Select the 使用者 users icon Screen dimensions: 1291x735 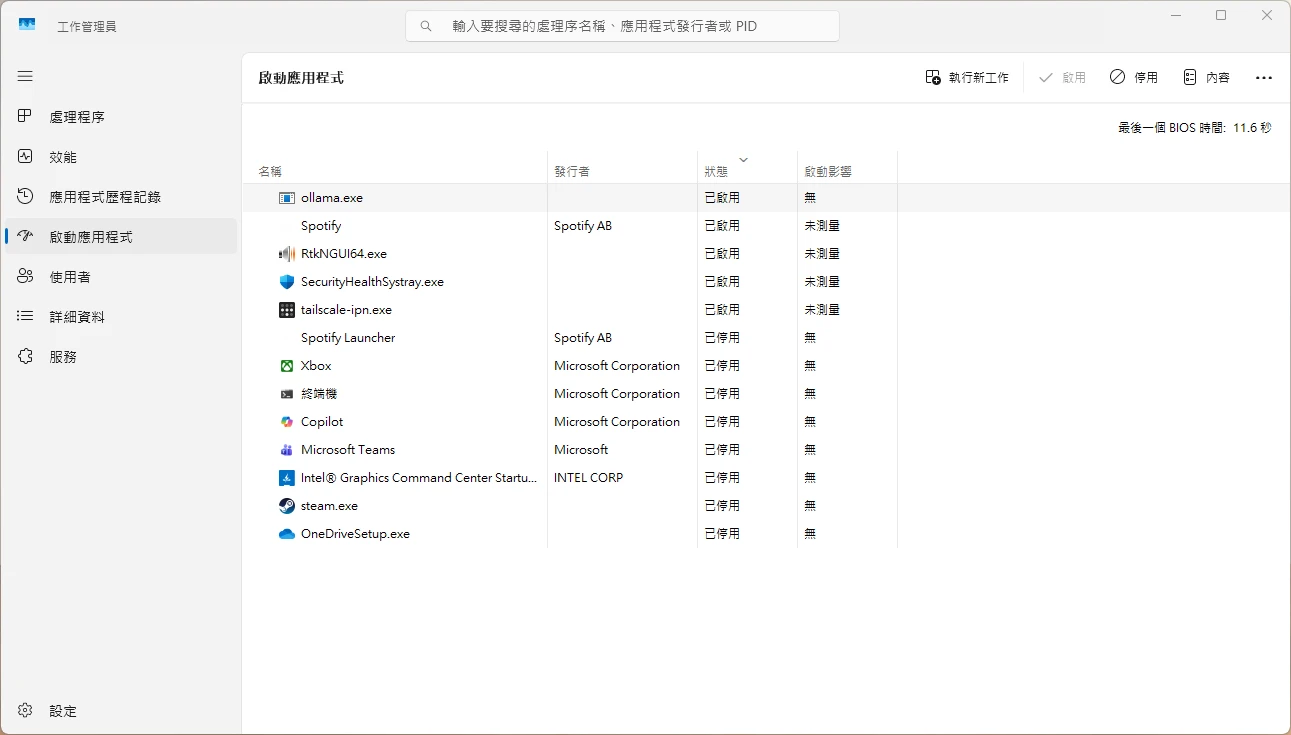[x=26, y=277]
